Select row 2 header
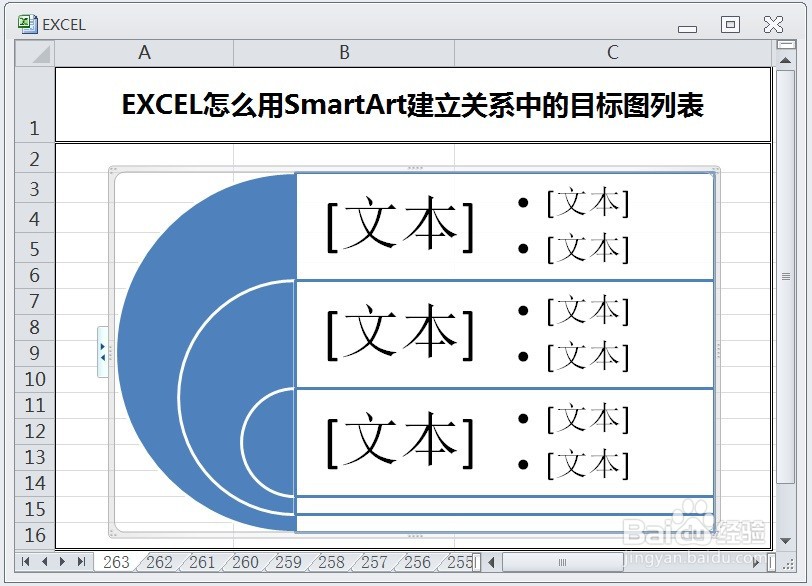Screen dimensions: 812x586 click(34, 158)
